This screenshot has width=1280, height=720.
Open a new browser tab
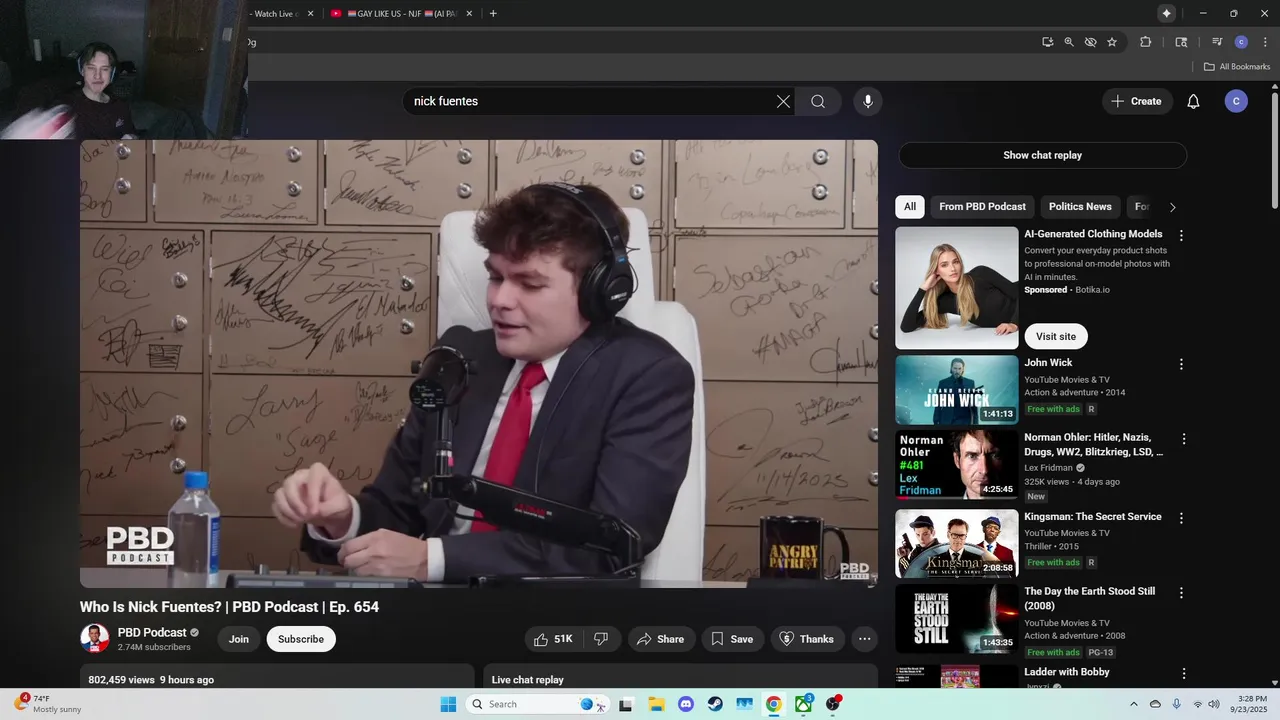[493, 13]
